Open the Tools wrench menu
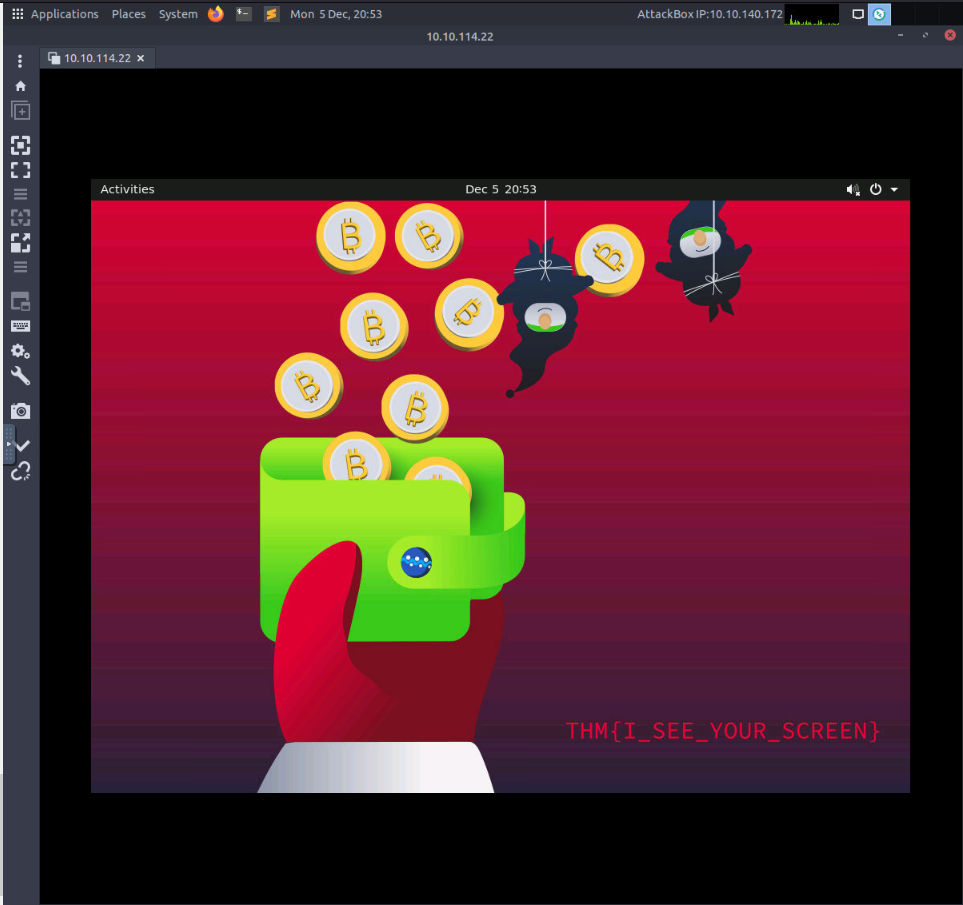 (20, 376)
